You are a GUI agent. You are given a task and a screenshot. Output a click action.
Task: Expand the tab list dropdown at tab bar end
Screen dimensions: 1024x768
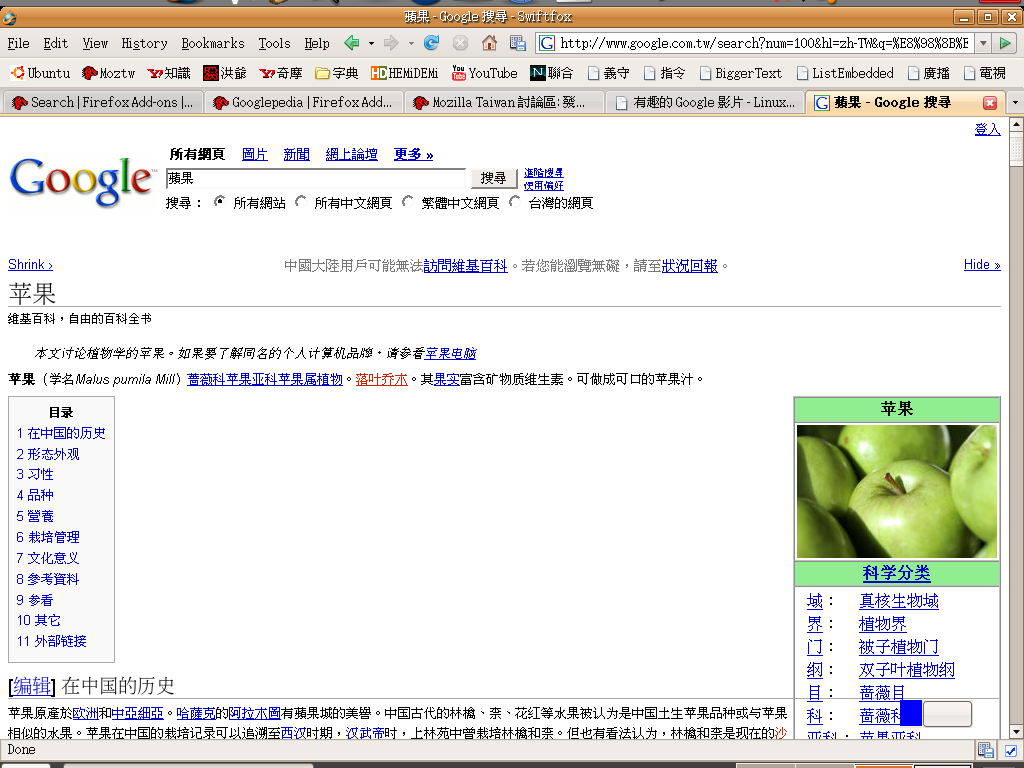[1015, 103]
